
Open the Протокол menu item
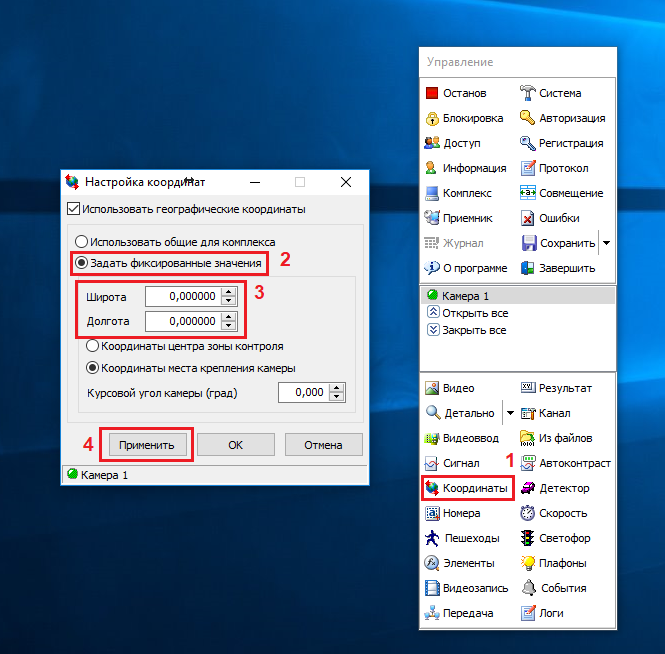click(563, 168)
